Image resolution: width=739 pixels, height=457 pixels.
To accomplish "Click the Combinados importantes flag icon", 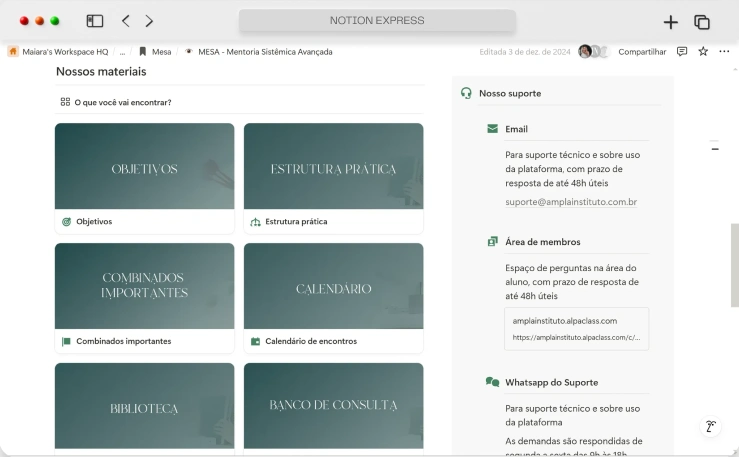I will (x=66, y=341).
